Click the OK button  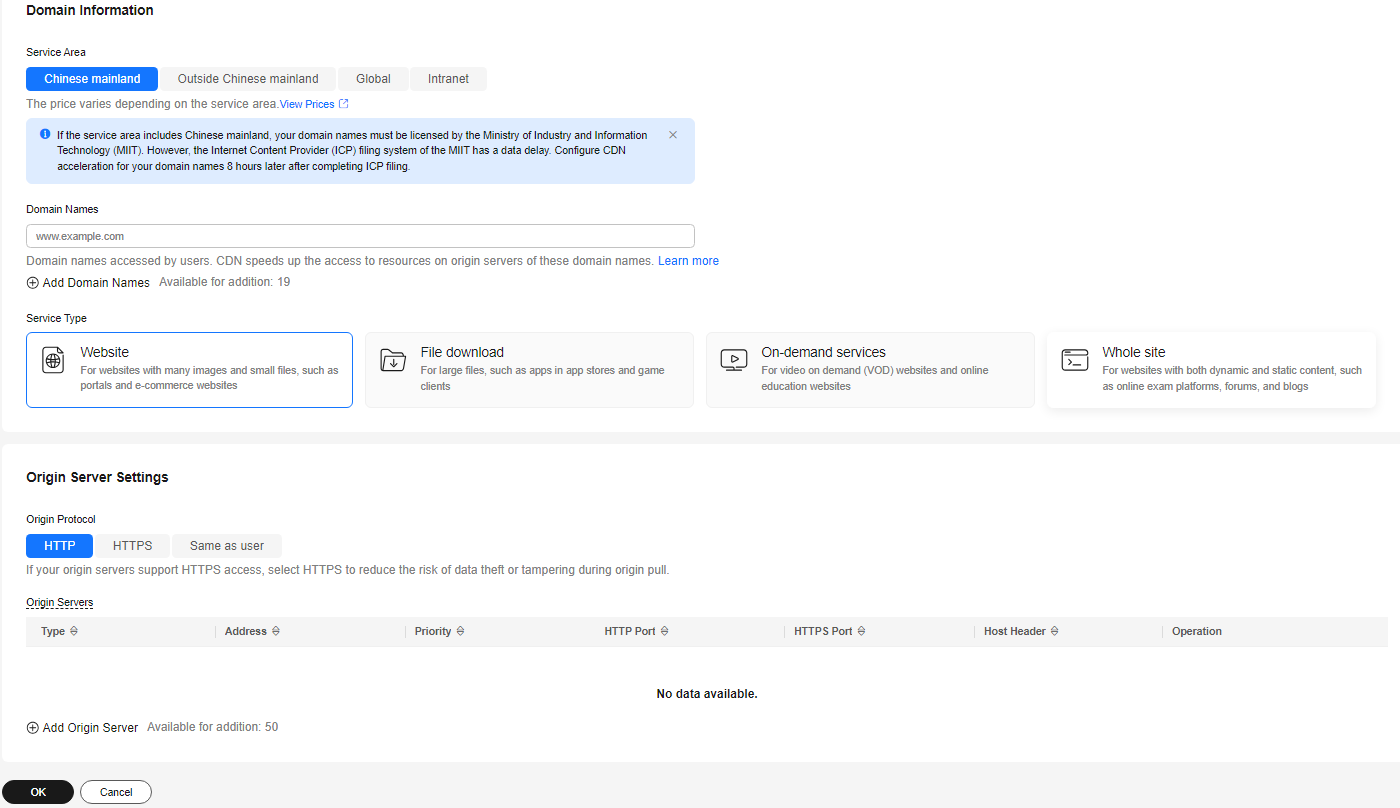click(38, 792)
